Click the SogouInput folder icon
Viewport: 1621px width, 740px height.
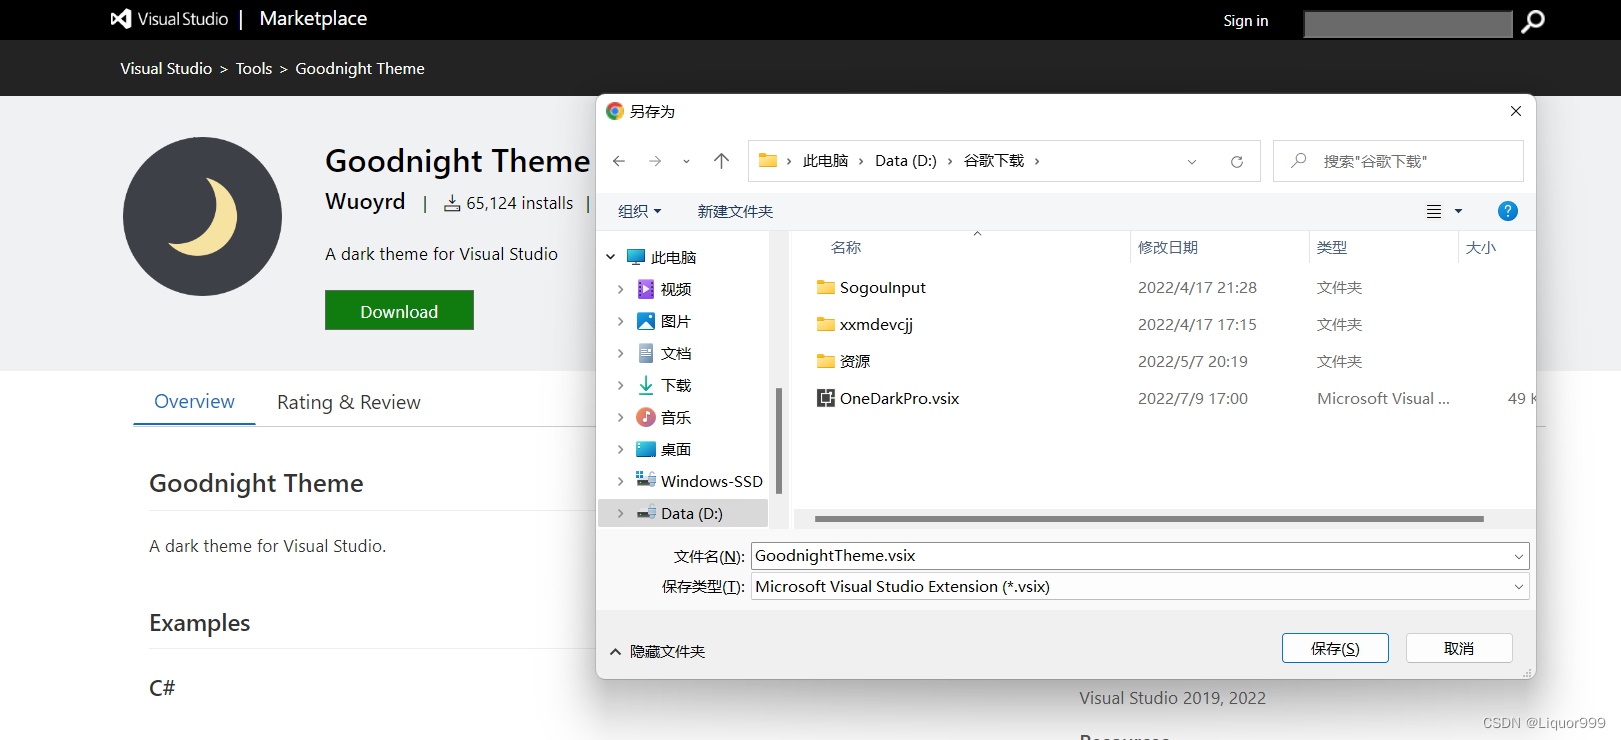click(x=826, y=287)
